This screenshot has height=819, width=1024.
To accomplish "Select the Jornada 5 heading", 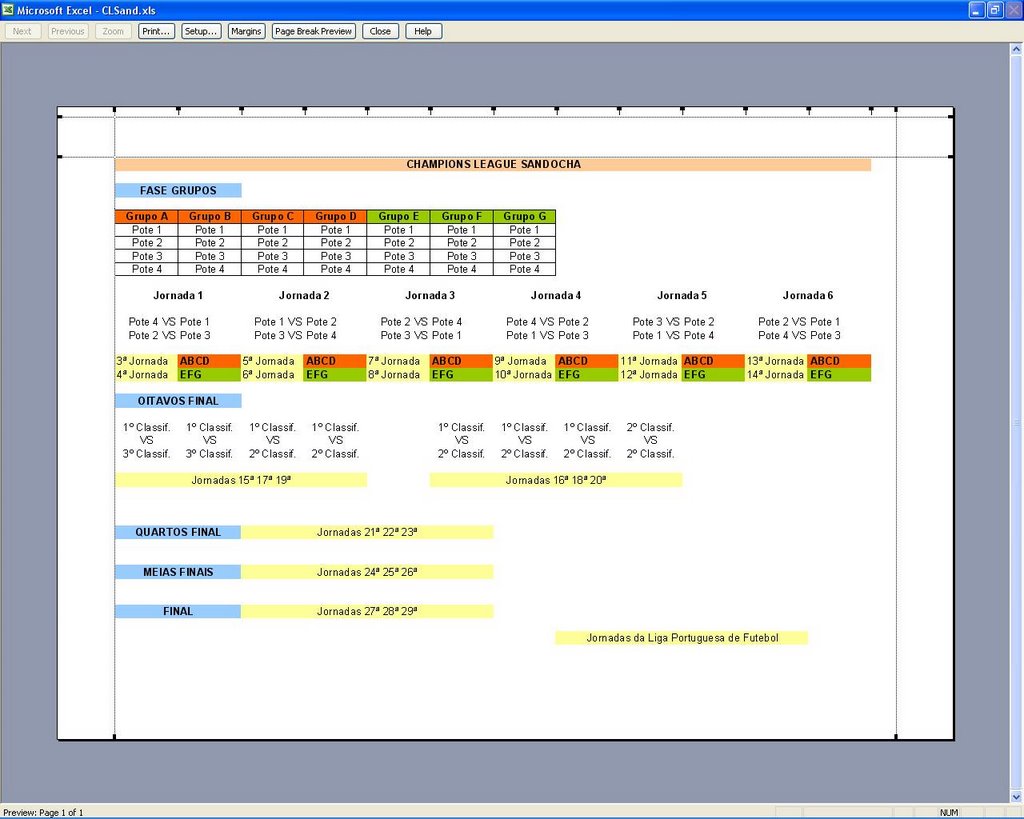I will (682, 295).
